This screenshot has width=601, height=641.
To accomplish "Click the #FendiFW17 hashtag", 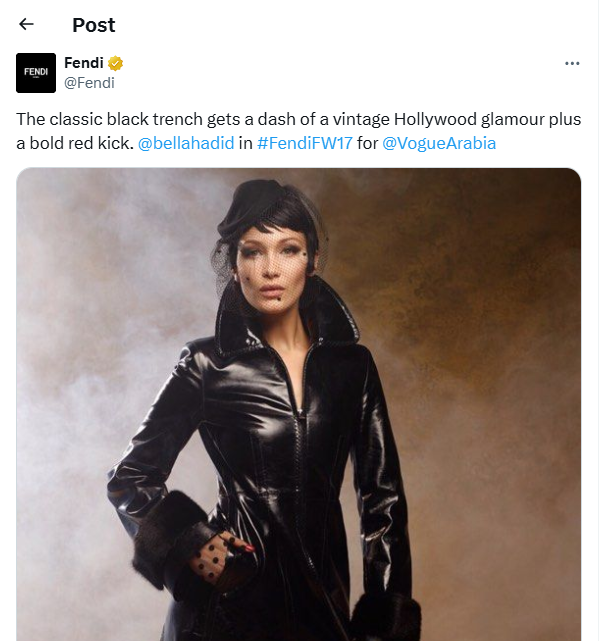I will pos(304,143).
